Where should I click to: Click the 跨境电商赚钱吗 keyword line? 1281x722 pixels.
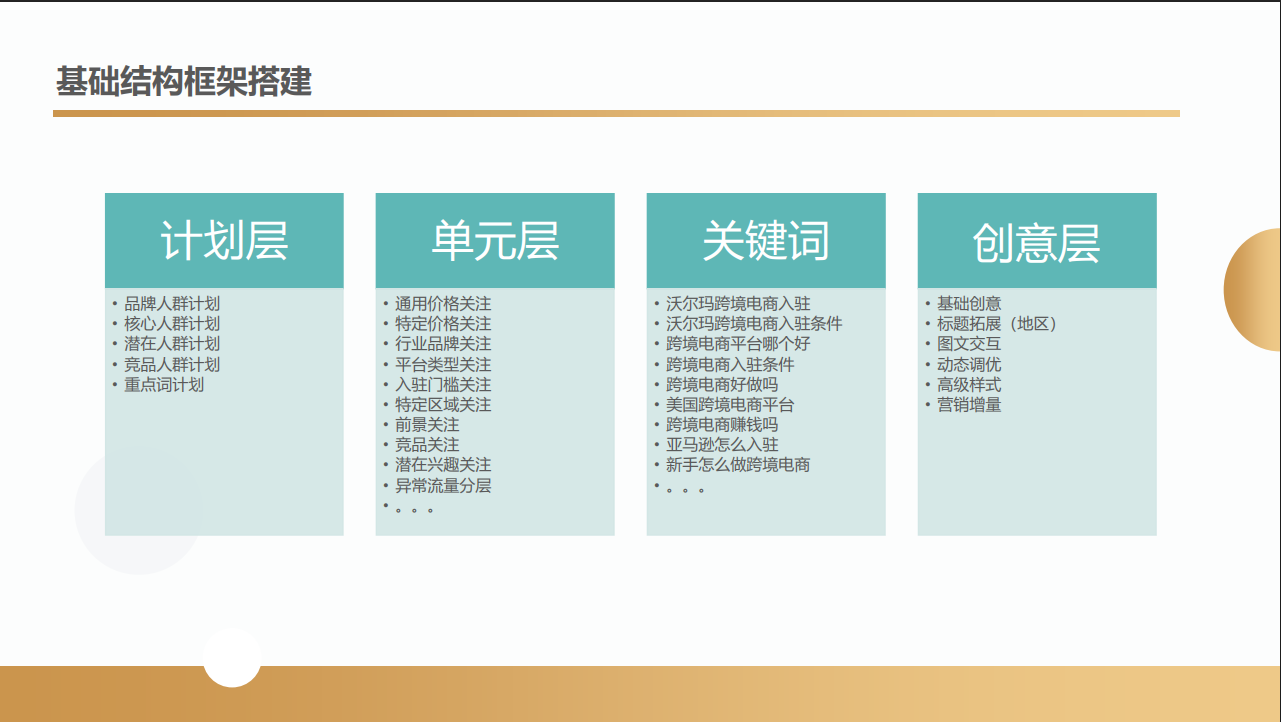point(722,425)
